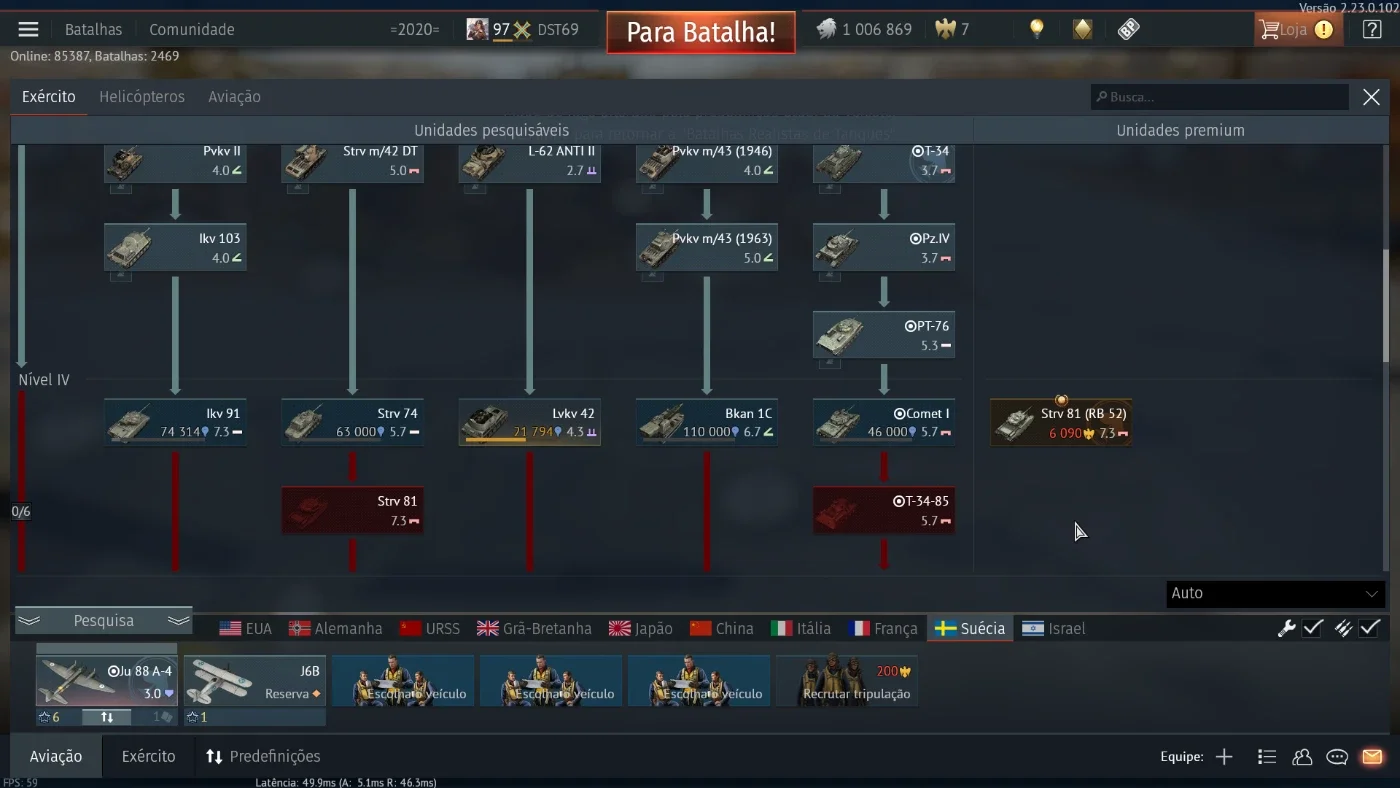Toggle the auto-repair checkbox
Image resolution: width=1400 pixels, height=788 pixels.
tap(1314, 628)
